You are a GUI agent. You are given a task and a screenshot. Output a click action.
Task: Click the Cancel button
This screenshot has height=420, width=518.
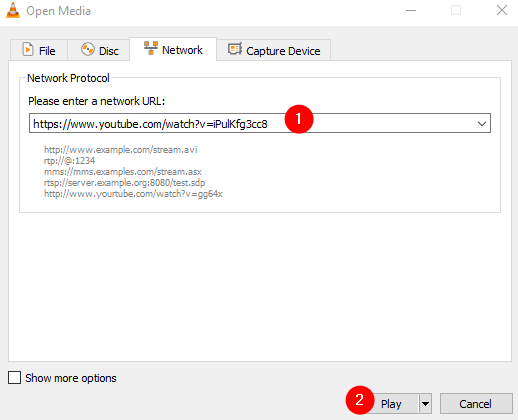pyautogui.click(x=476, y=404)
